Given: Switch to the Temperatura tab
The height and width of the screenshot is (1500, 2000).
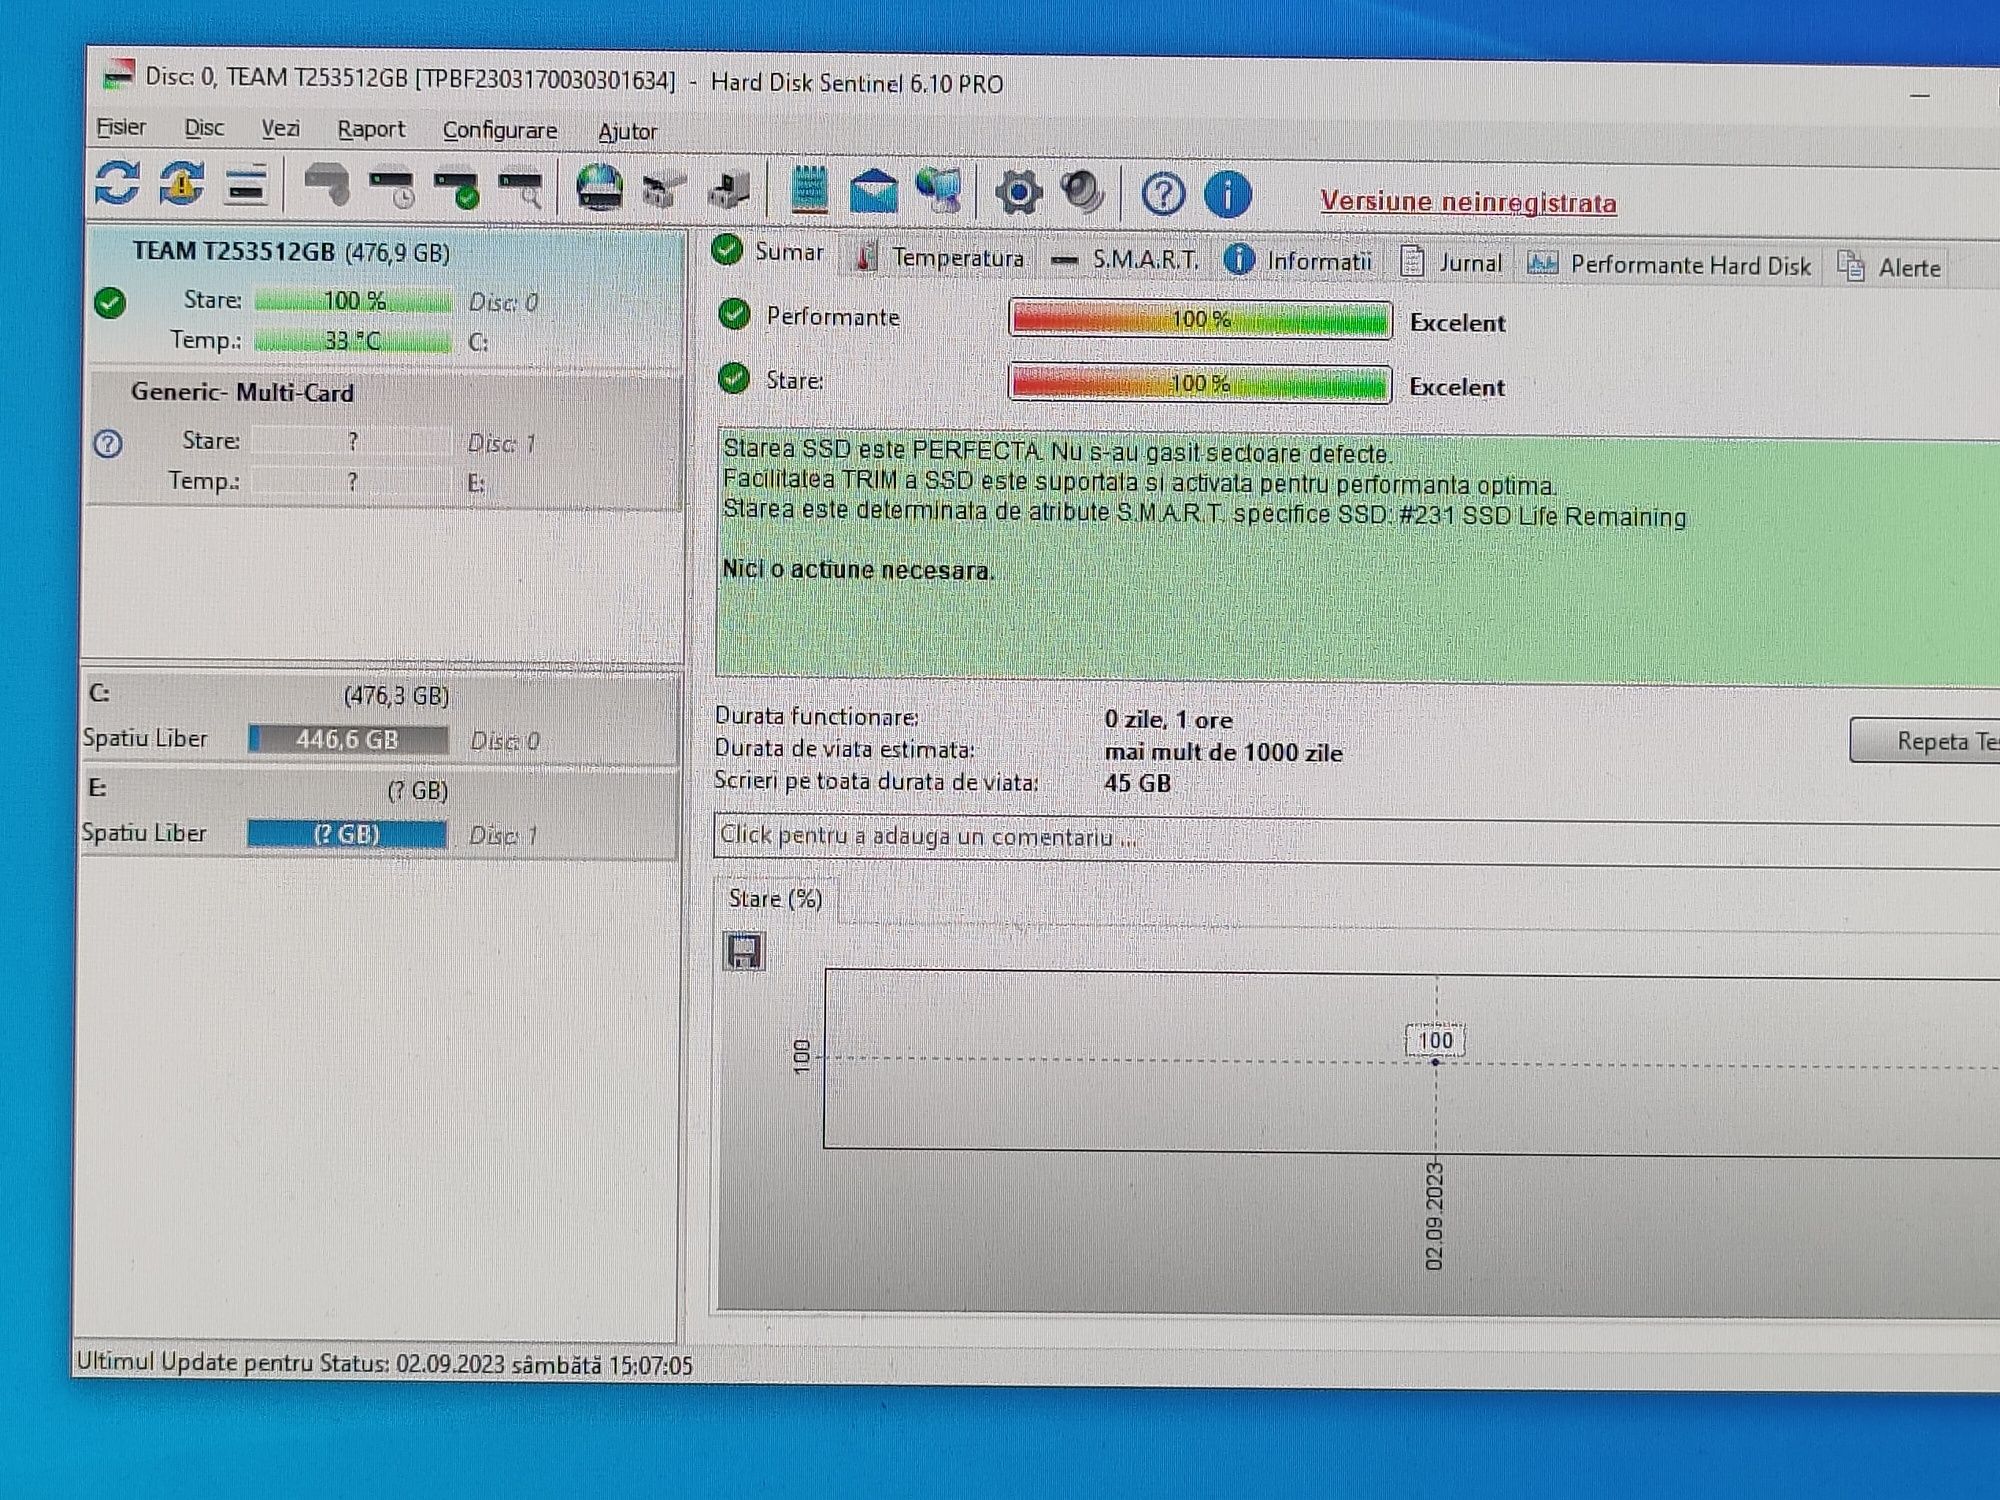Looking at the screenshot, I should [940, 258].
